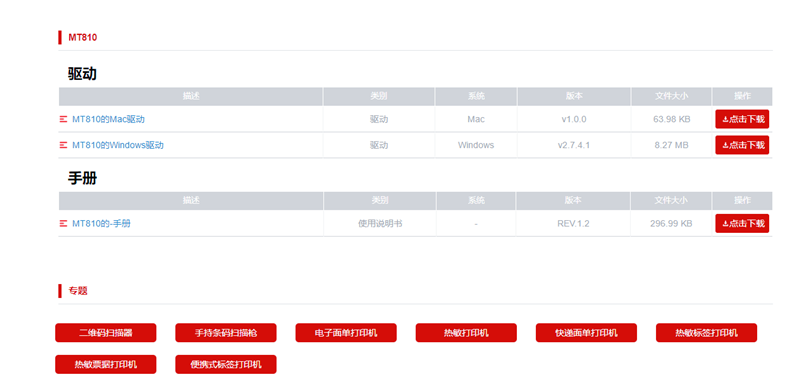Download the Mac driver via 点击下载
Image resolution: width=800 pixels, height=392 pixels.
click(x=742, y=119)
